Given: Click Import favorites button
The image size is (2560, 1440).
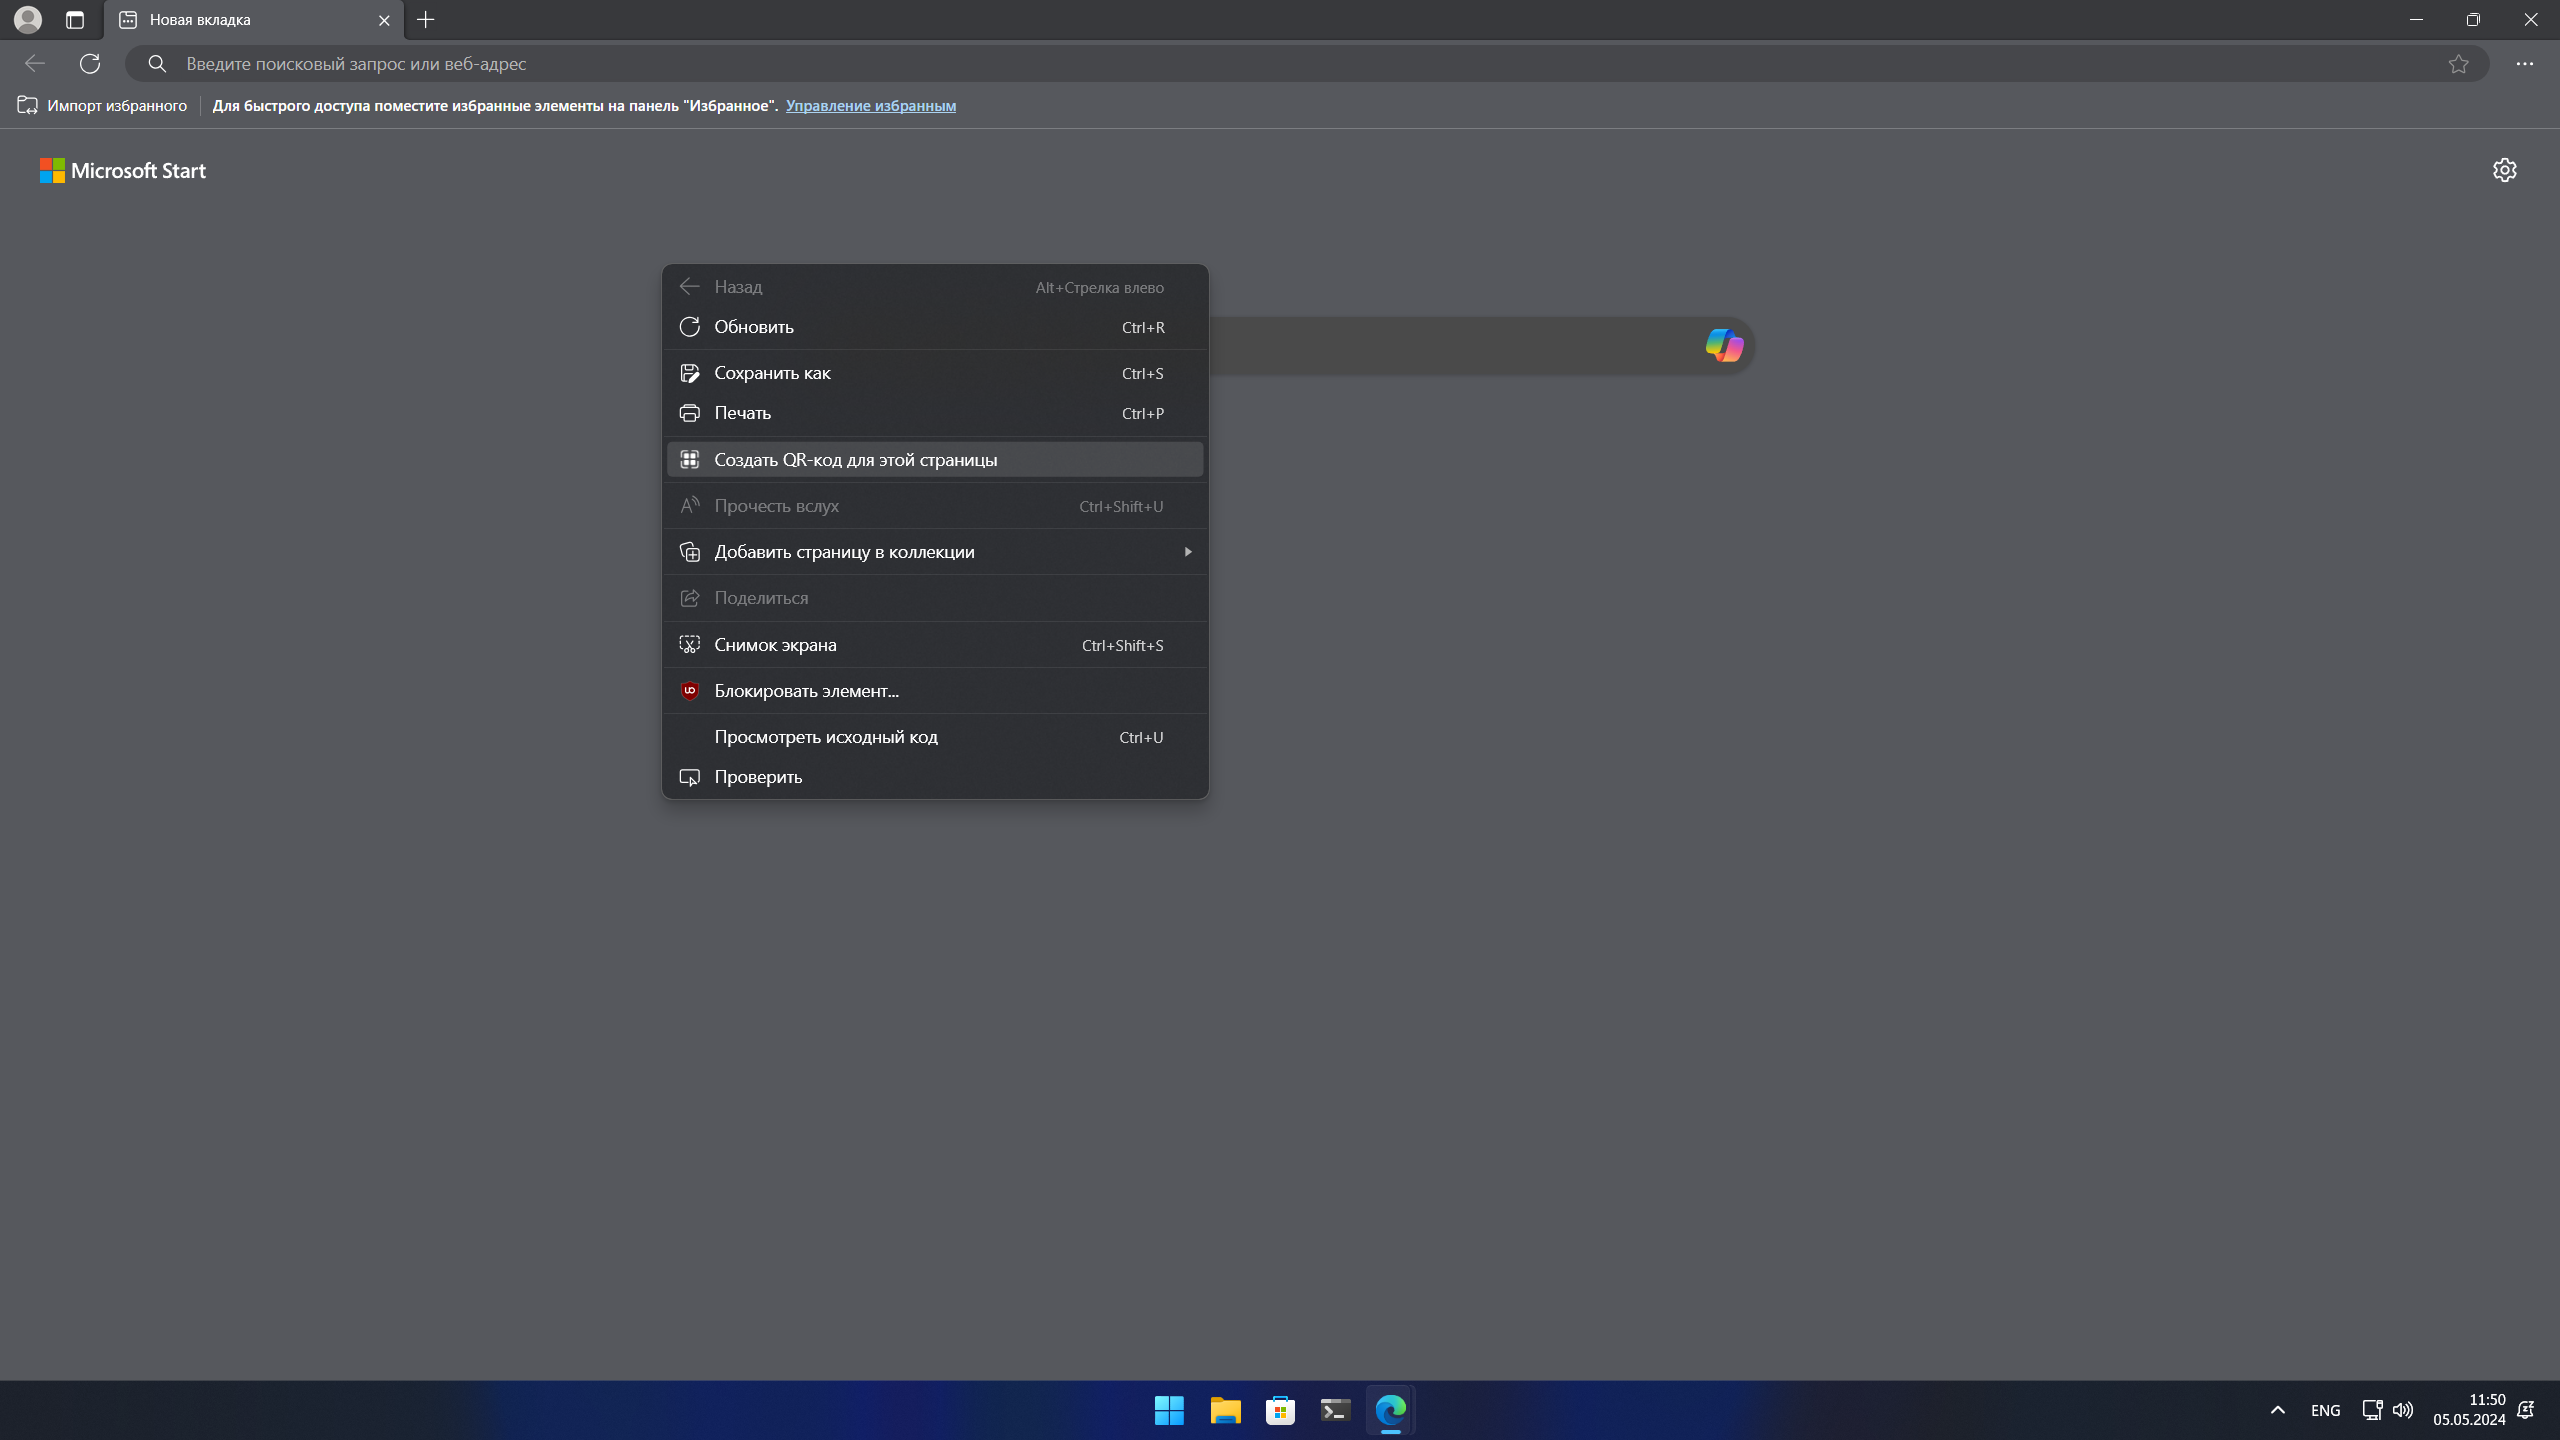Looking at the screenshot, I should (103, 106).
